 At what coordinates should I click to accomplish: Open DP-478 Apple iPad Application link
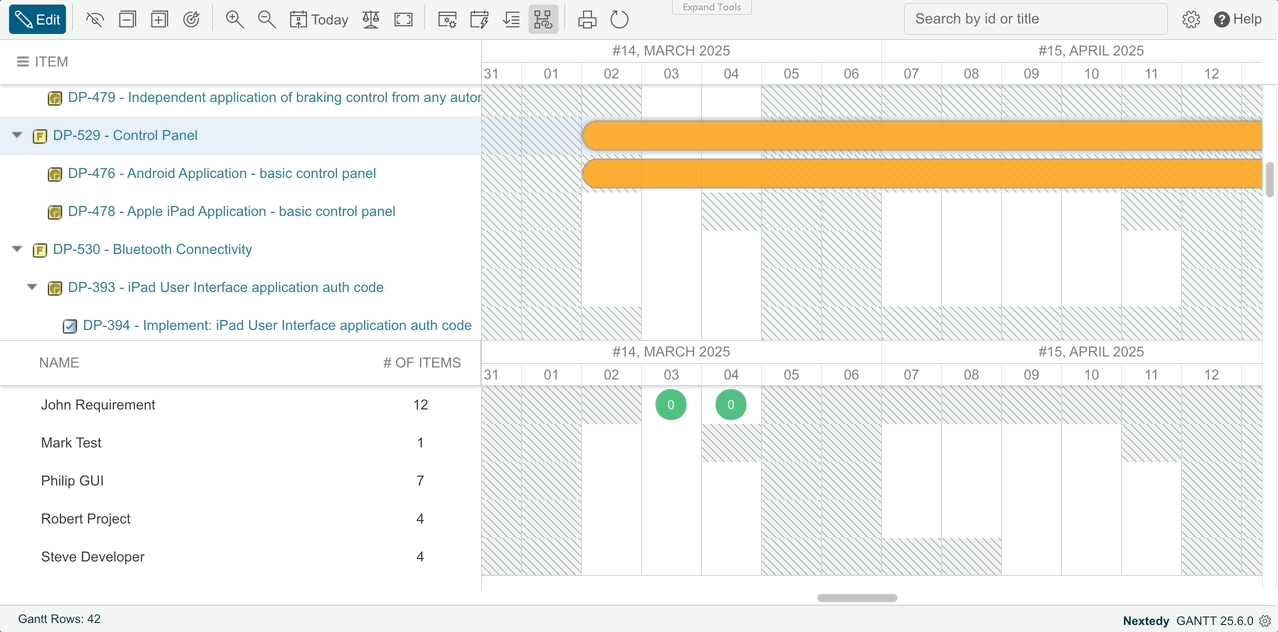click(x=232, y=212)
